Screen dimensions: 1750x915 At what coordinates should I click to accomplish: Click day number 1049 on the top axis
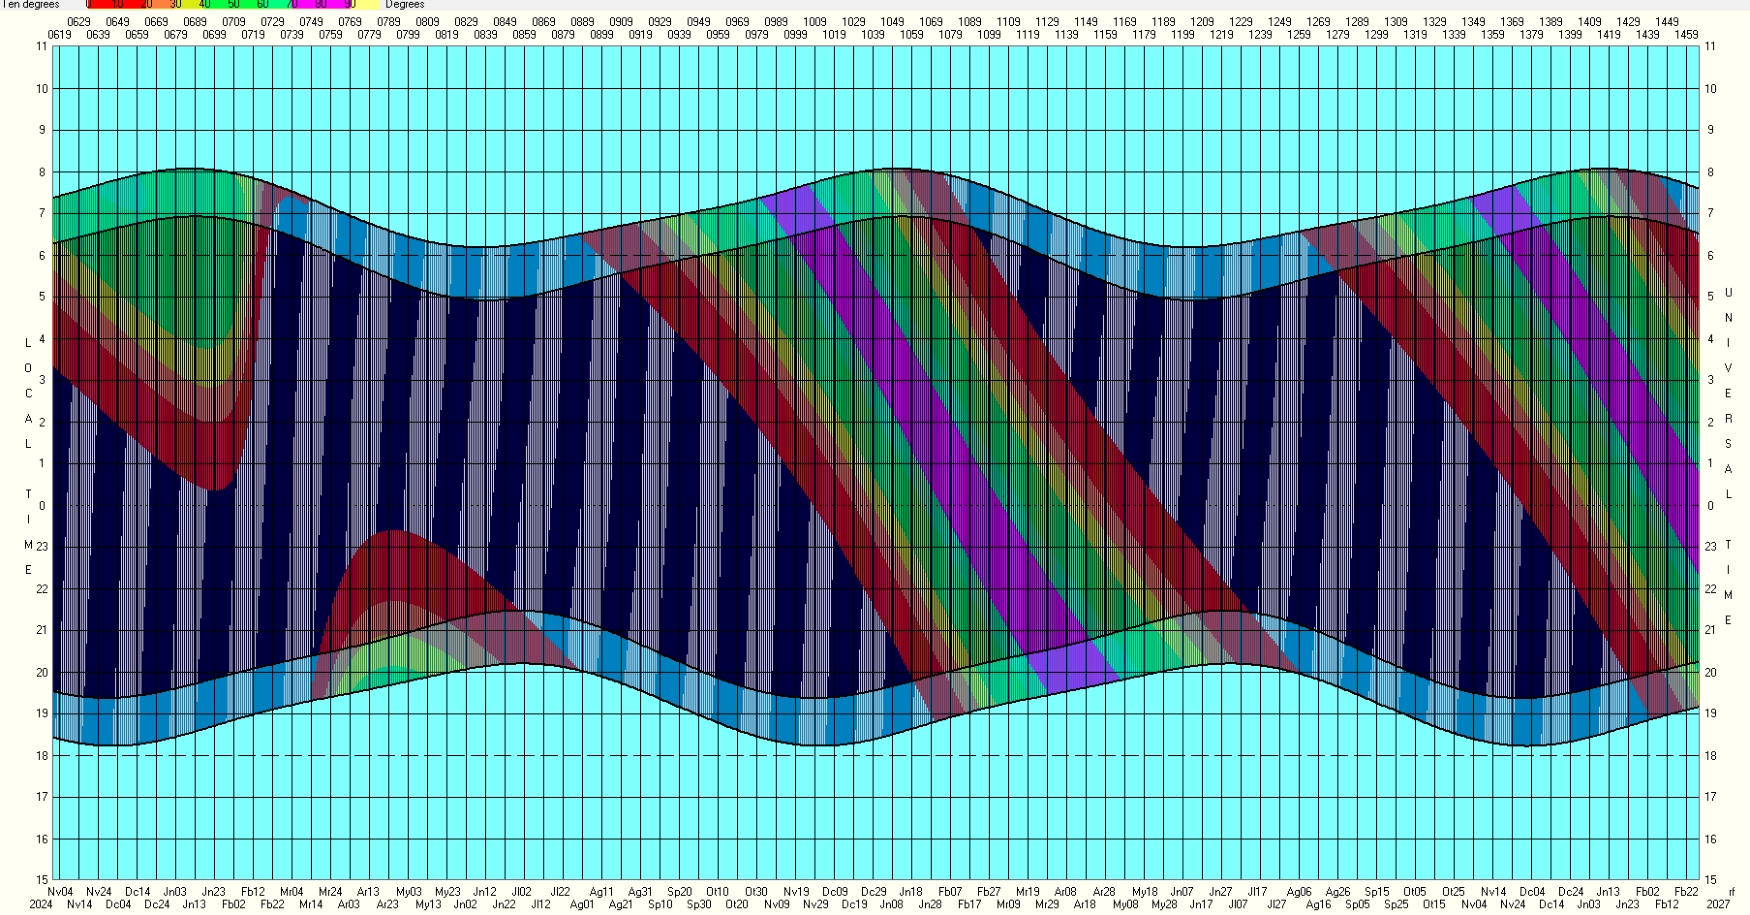click(x=892, y=22)
